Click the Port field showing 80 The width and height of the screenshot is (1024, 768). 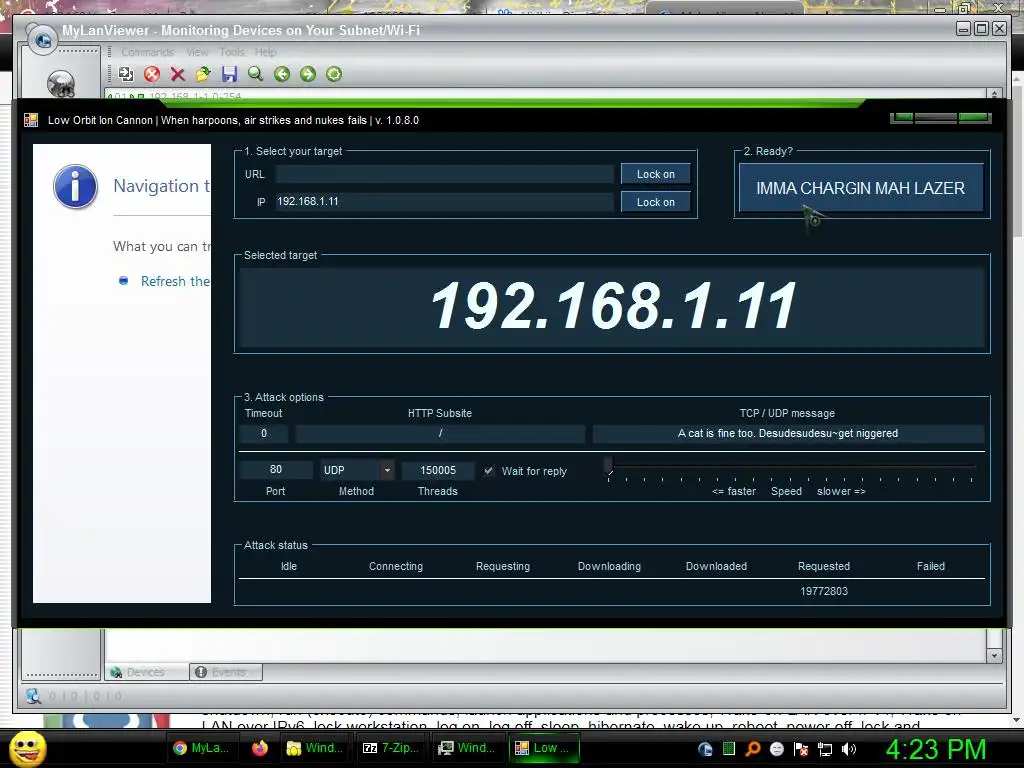click(276, 470)
